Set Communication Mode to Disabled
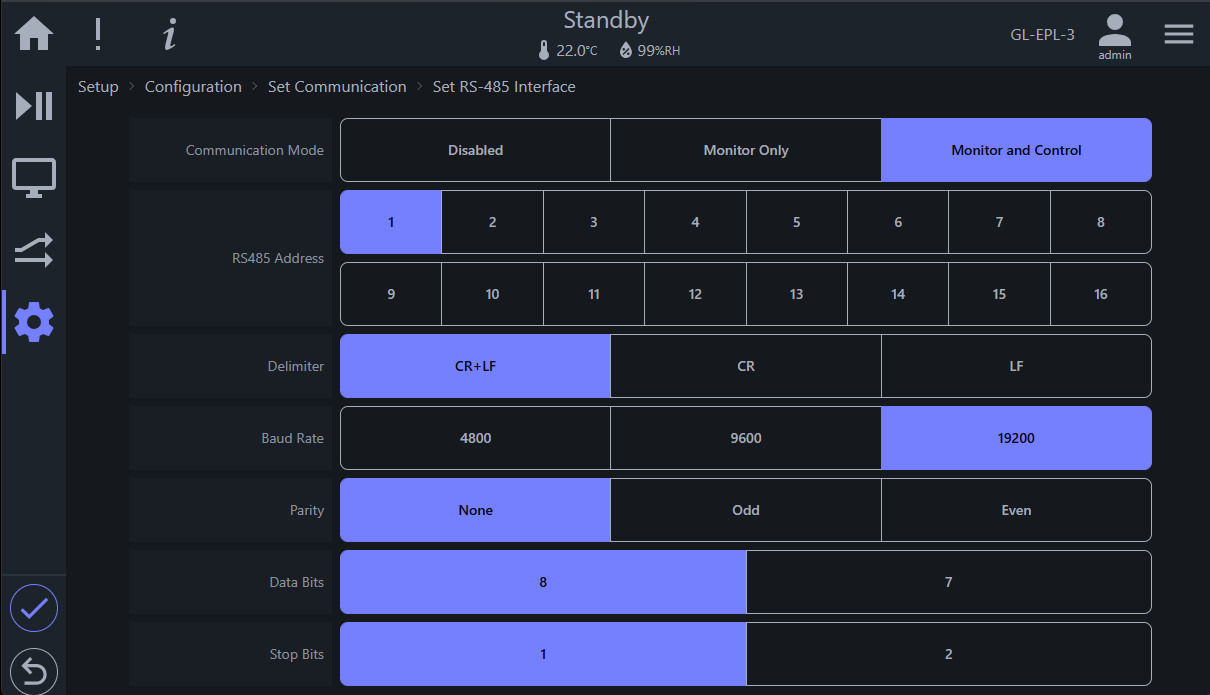The image size is (1210, 695). click(476, 150)
